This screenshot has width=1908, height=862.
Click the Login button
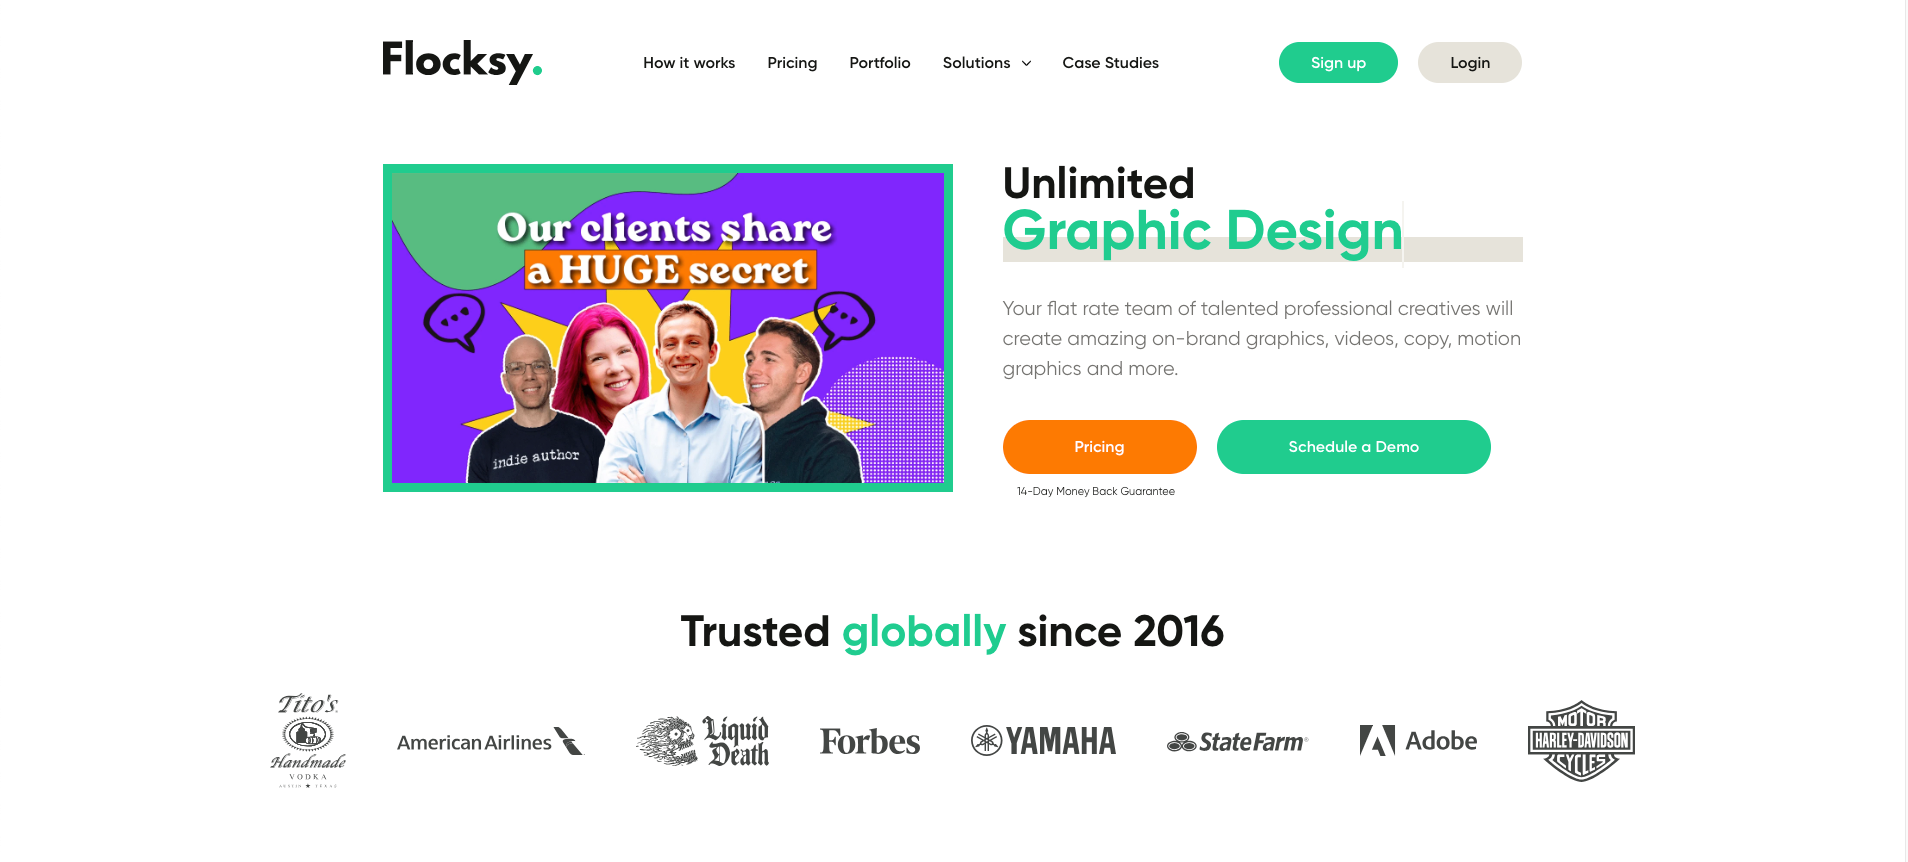pos(1470,63)
